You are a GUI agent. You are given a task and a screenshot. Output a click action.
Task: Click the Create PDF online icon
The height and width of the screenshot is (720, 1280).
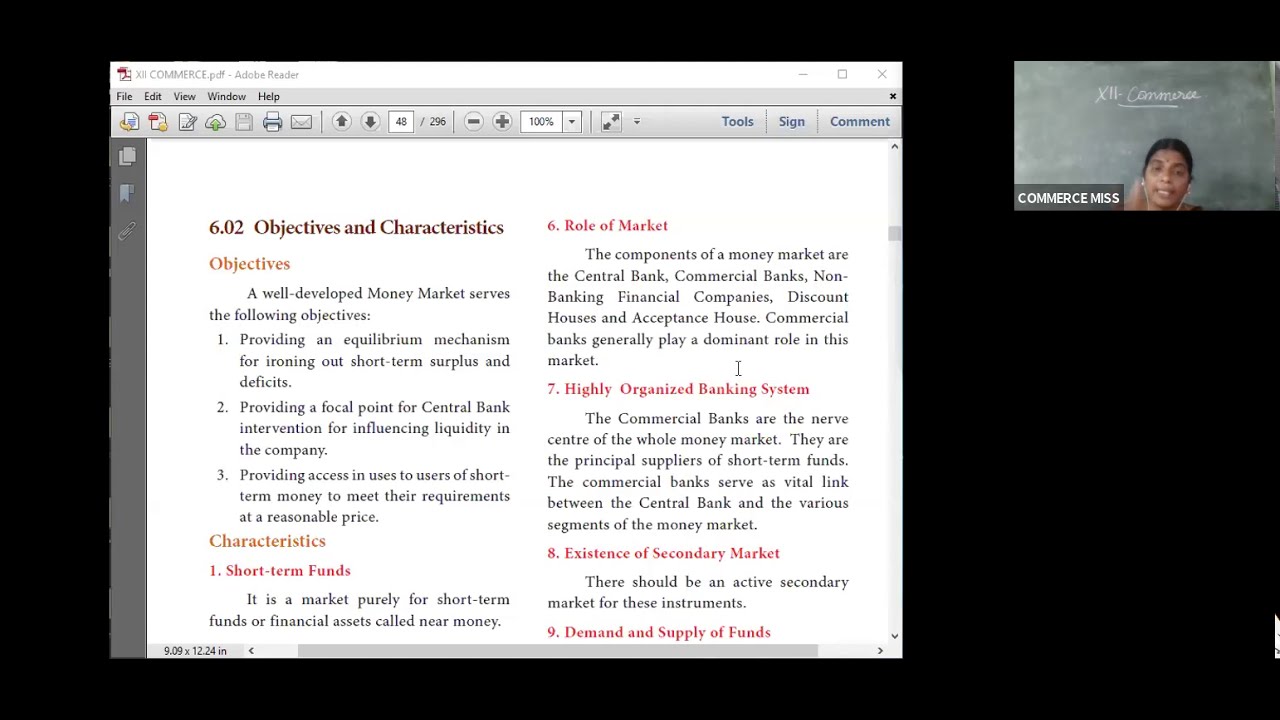[x=158, y=122]
